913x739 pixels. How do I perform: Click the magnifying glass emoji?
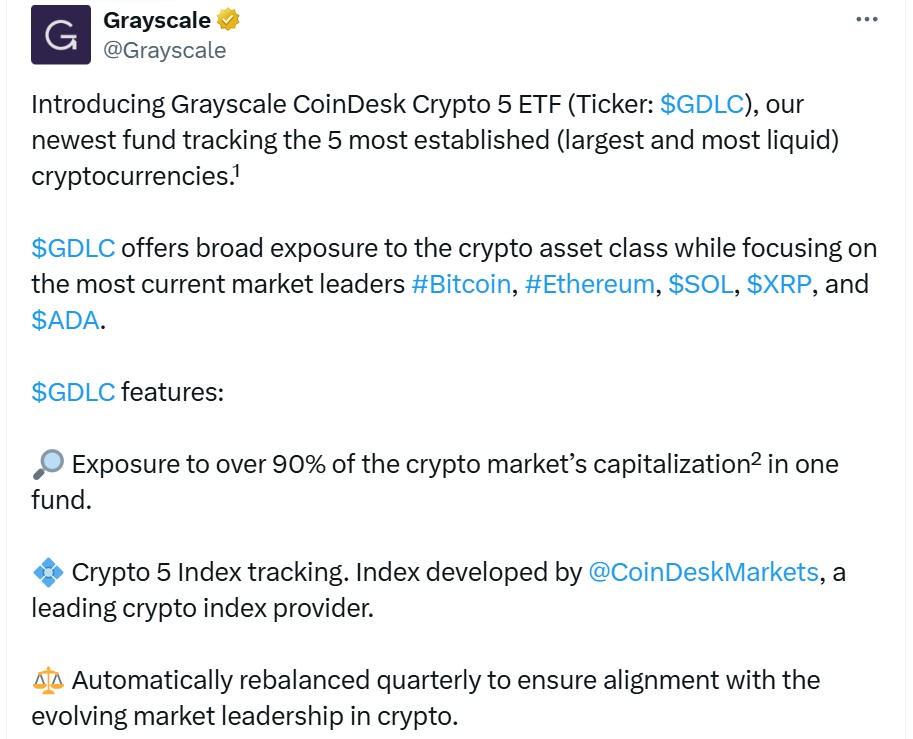[x=48, y=464]
